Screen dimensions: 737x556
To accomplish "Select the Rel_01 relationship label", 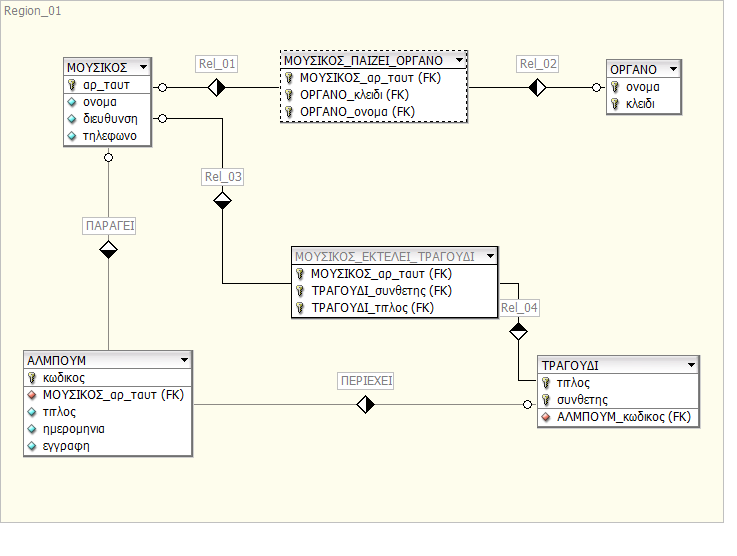I will pyautogui.click(x=217, y=64).
